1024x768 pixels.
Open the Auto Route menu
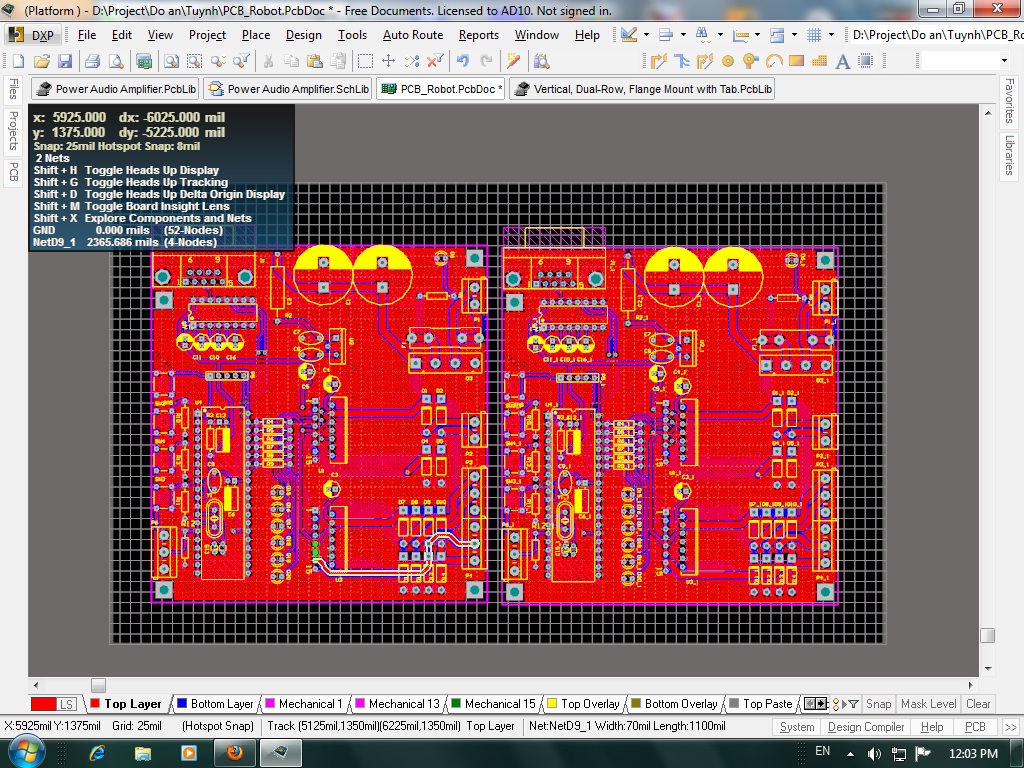coord(412,35)
